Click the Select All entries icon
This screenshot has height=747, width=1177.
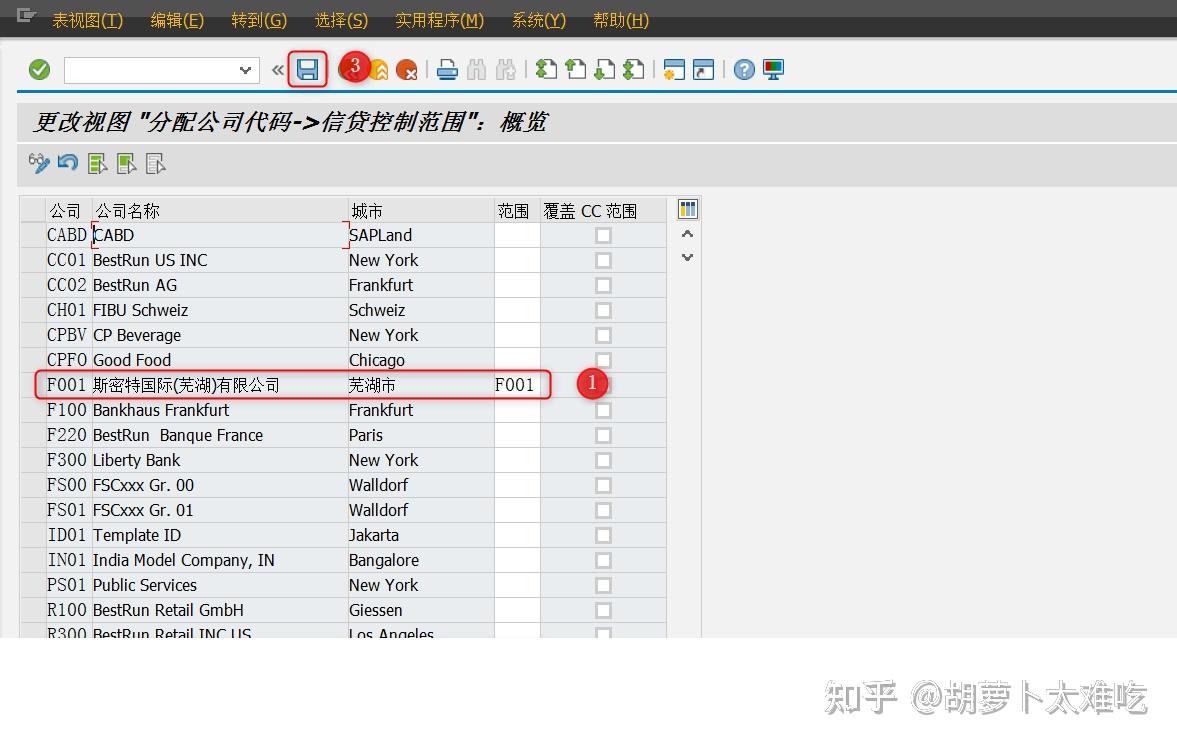tap(97, 163)
